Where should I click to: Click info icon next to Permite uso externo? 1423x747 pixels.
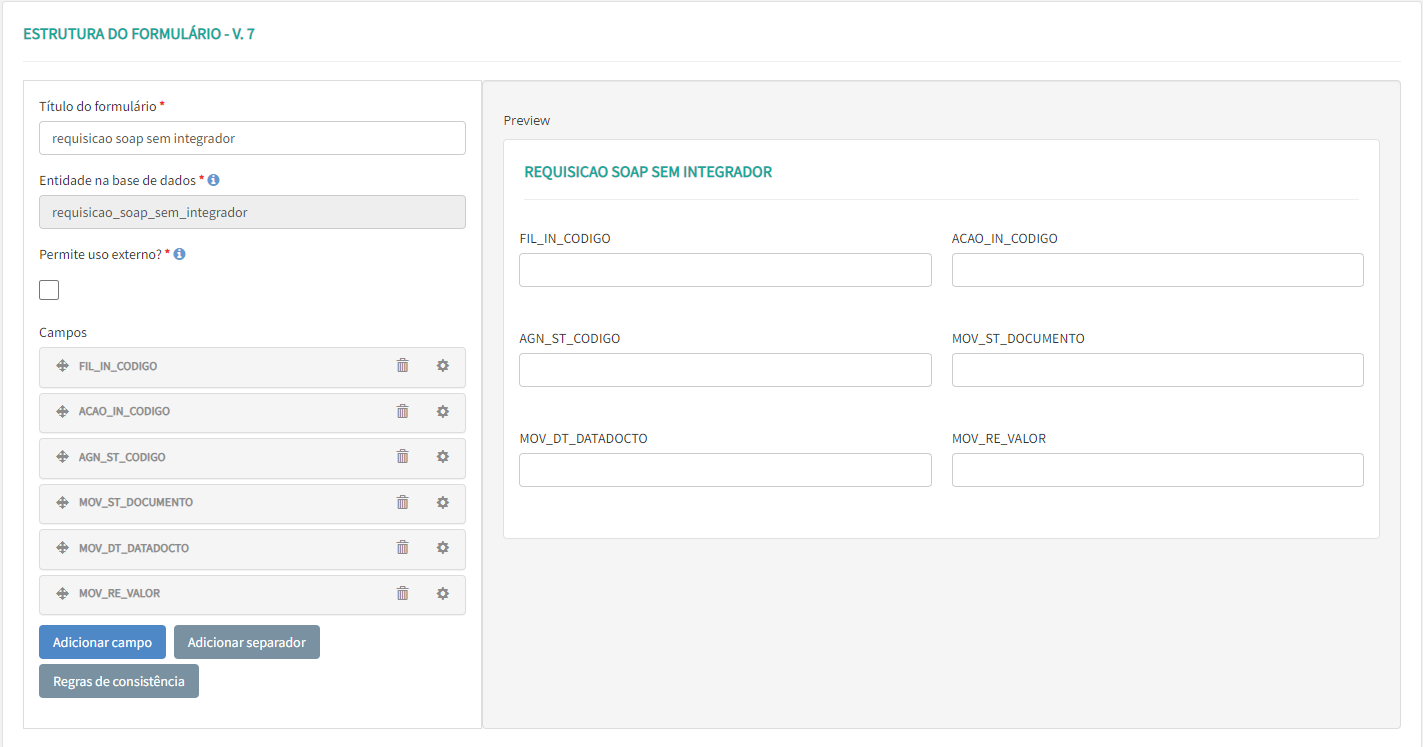[x=180, y=254]
